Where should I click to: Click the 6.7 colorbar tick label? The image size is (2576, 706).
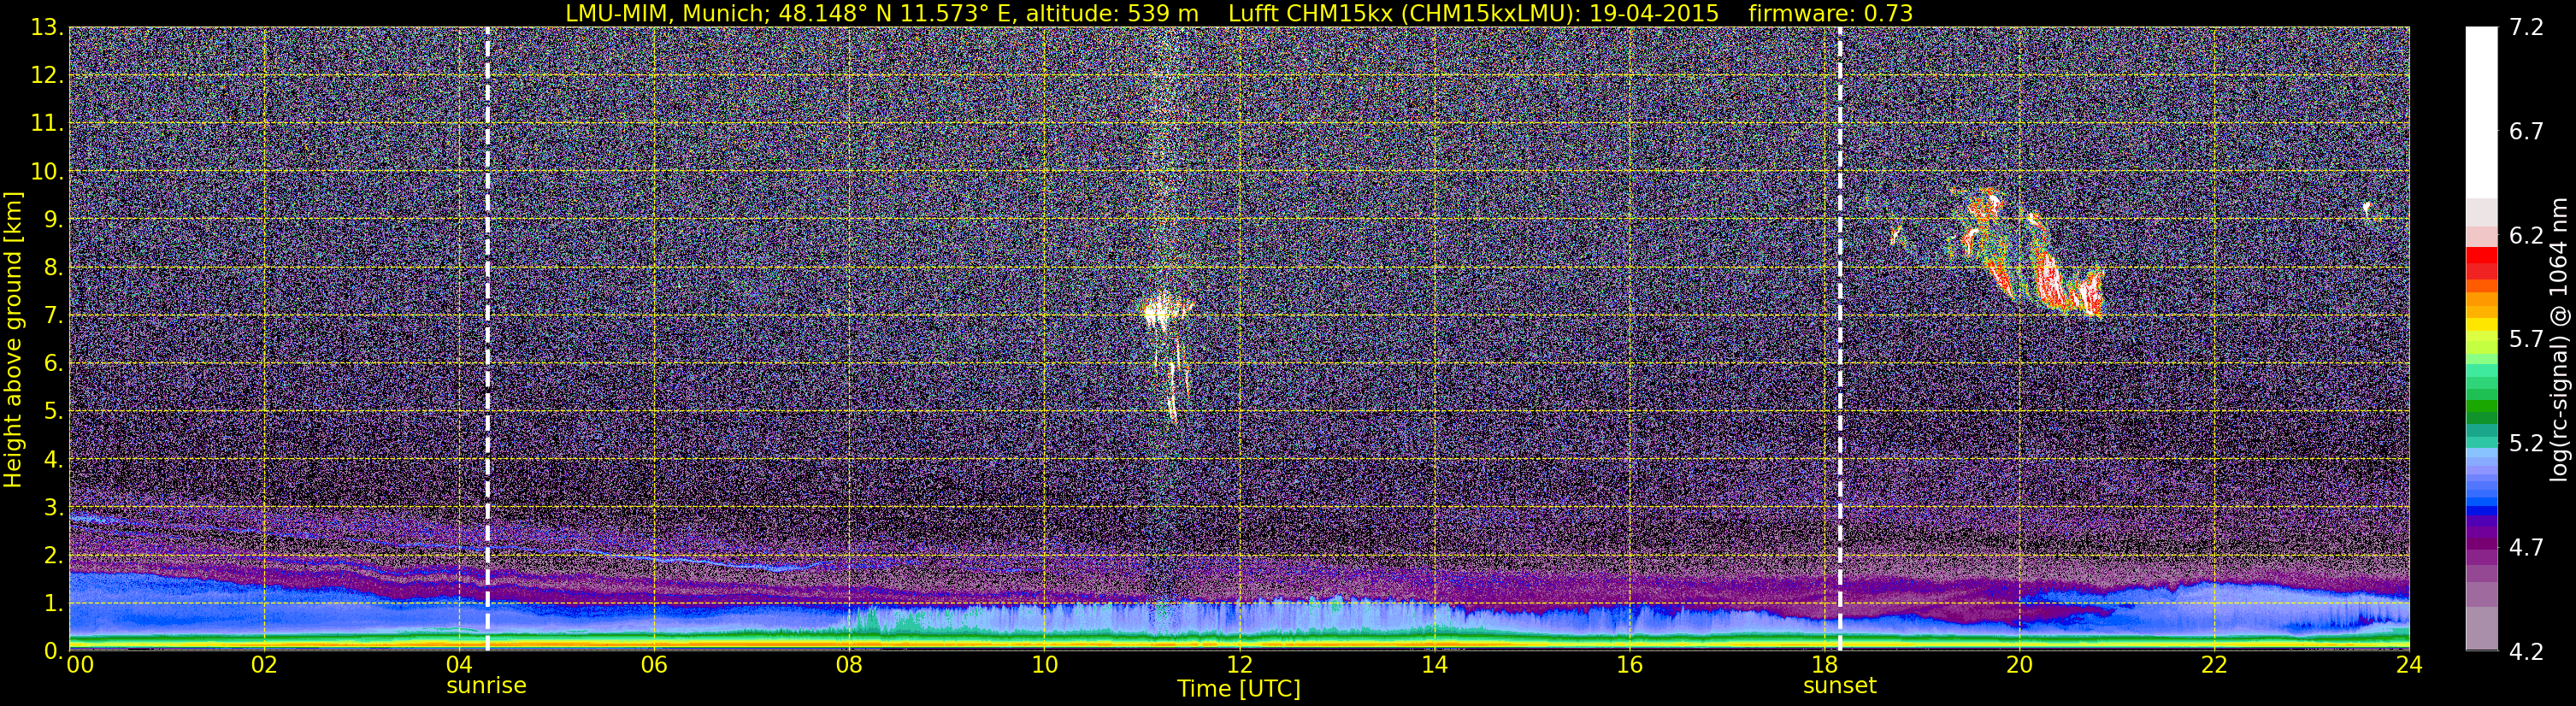2526,132
